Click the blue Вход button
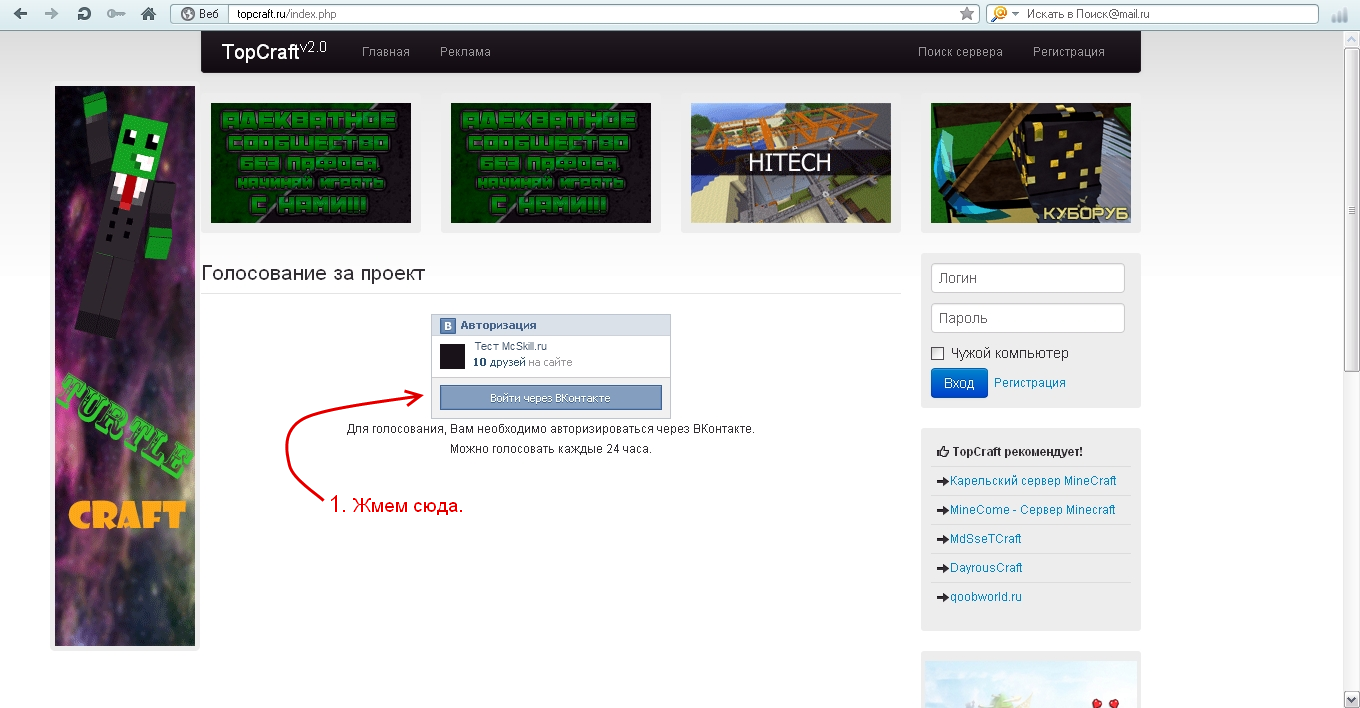The width and height of the screenshot is (1360, 708). point(959,383)
